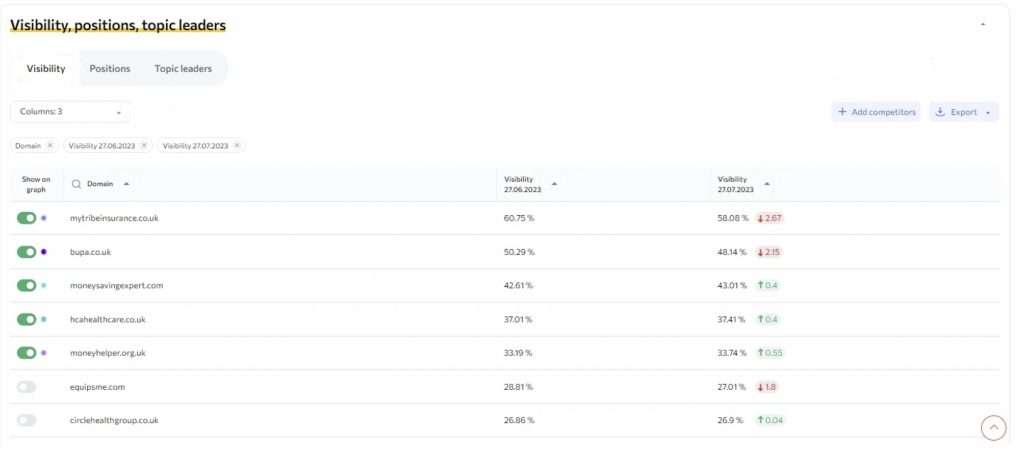
Task: Click the 33.74 % visibility value
Action: tap(732, 353)
